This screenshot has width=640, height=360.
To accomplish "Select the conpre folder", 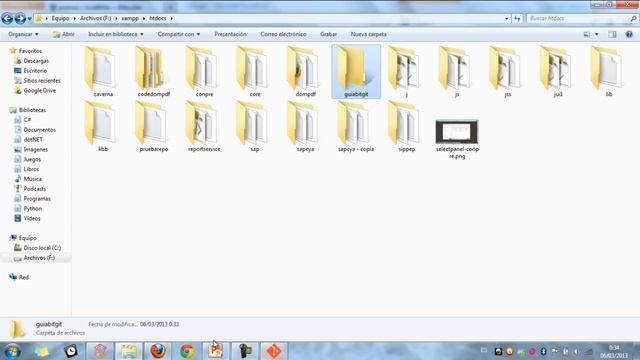I will [204, 71].
